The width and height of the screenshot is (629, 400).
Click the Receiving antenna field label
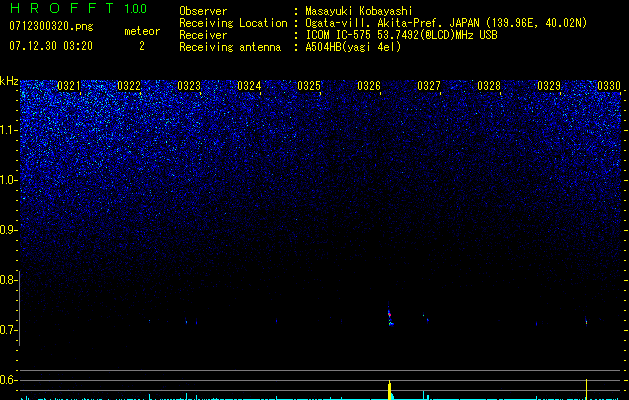coord(230,47)
